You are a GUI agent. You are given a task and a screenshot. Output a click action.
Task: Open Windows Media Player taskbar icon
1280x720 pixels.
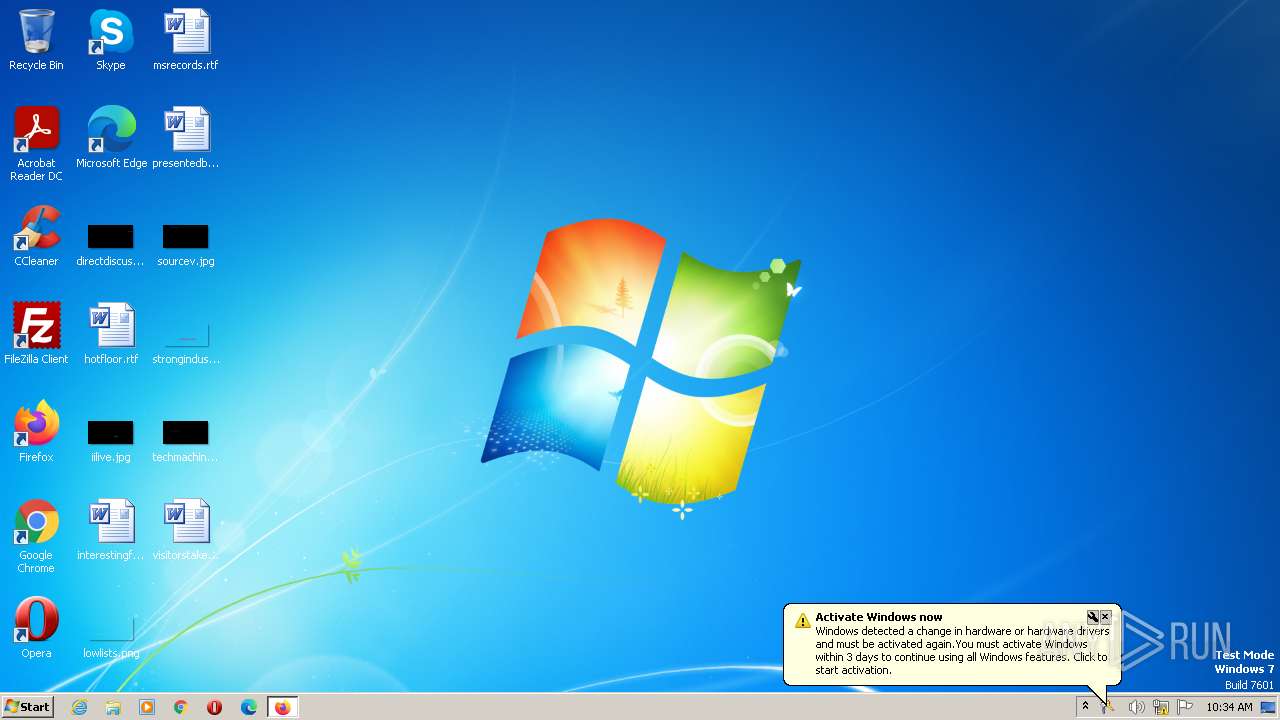pos(147,707)
